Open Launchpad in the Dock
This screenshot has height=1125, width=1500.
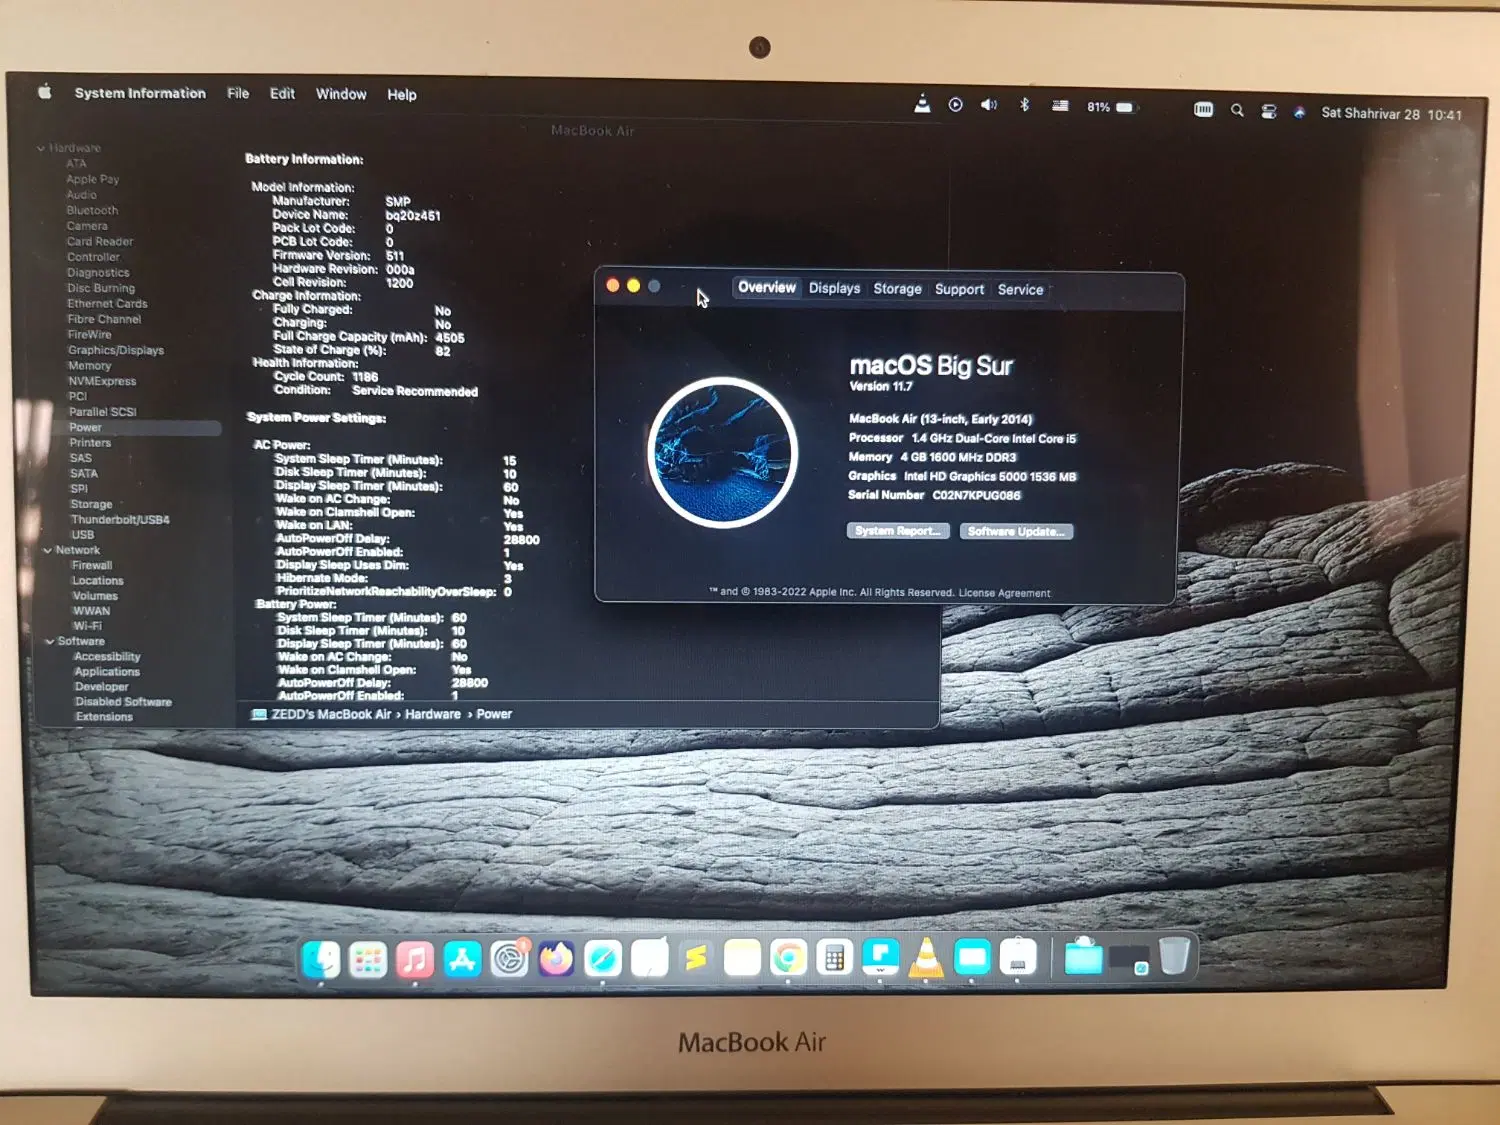tap(368, 959)
